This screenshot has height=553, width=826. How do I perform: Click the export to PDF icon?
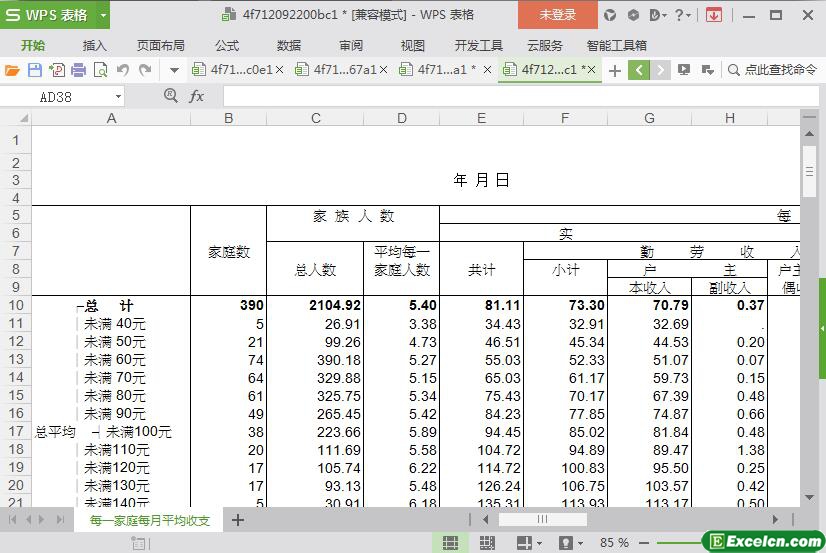point(57,70)
